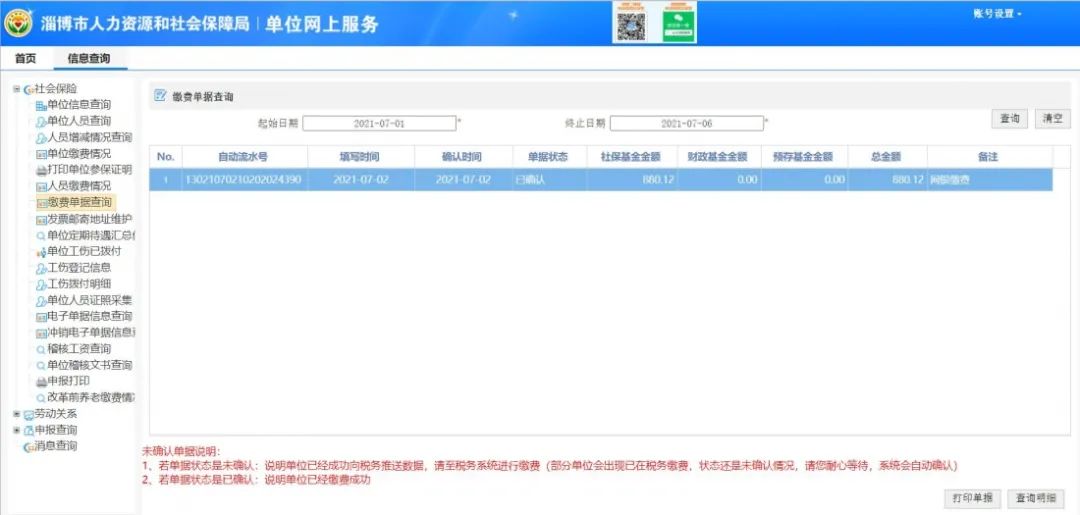Image resolution: width=1080 pixels, height=515 pixels.
Task: Click the bureau emblem logo in header
Action: 19,23
